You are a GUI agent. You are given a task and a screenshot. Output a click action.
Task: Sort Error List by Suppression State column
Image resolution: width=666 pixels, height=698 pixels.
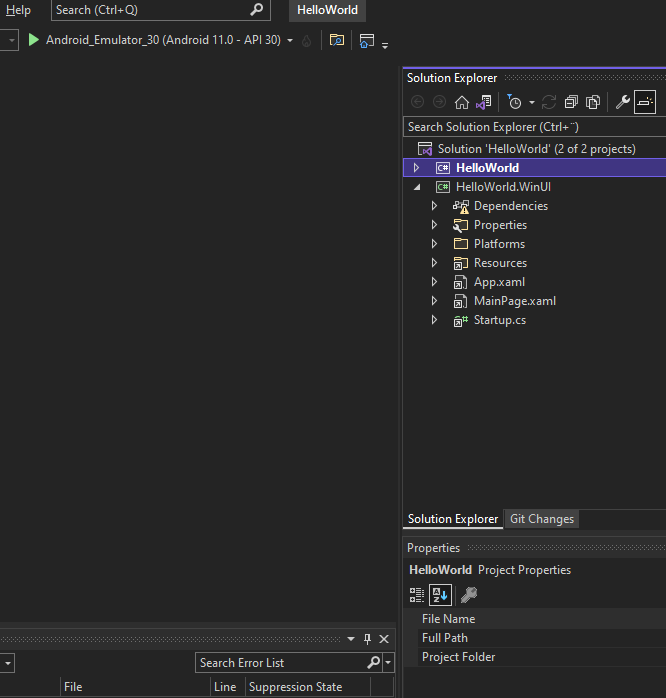coord(295,687)
